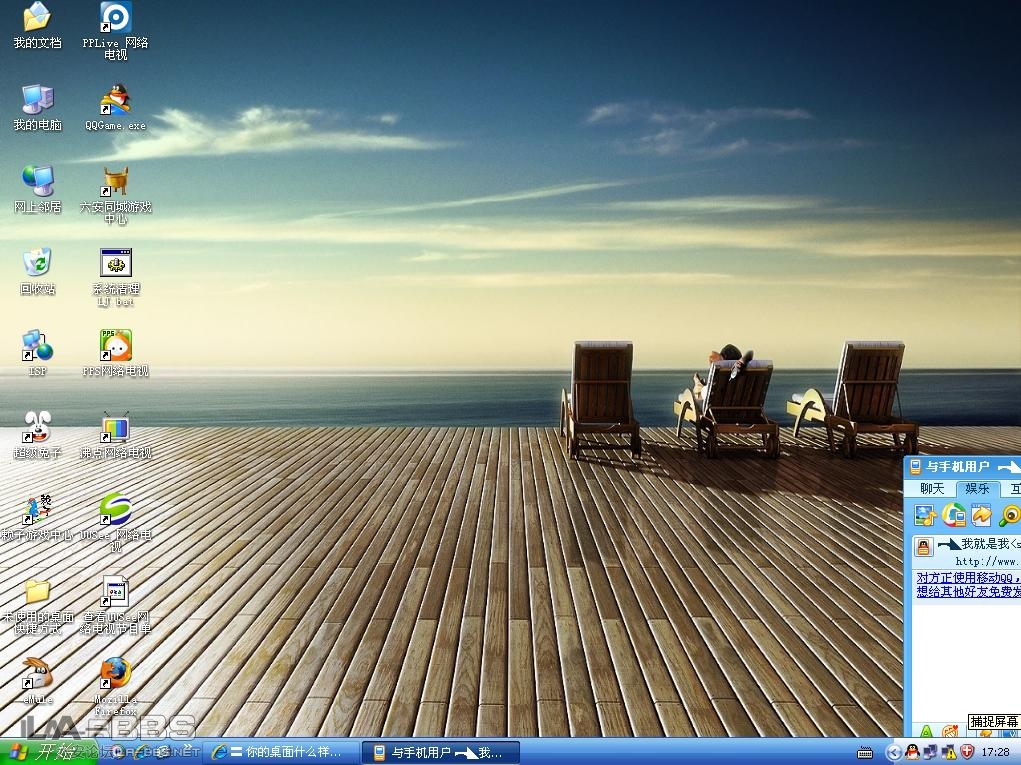This screenshot has height=765, width=1021.
Task: Open 我的文档 folder icon
Action: tap(37, 18)
